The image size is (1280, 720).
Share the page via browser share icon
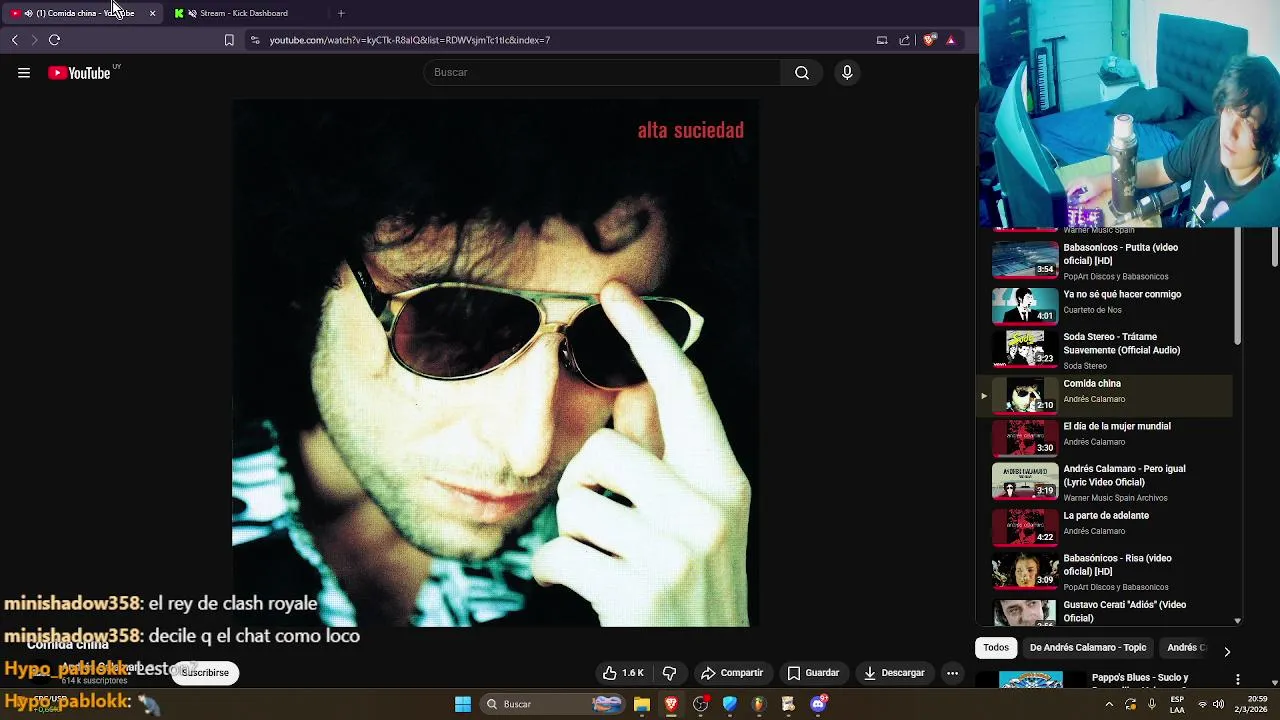tap(905, 40)
